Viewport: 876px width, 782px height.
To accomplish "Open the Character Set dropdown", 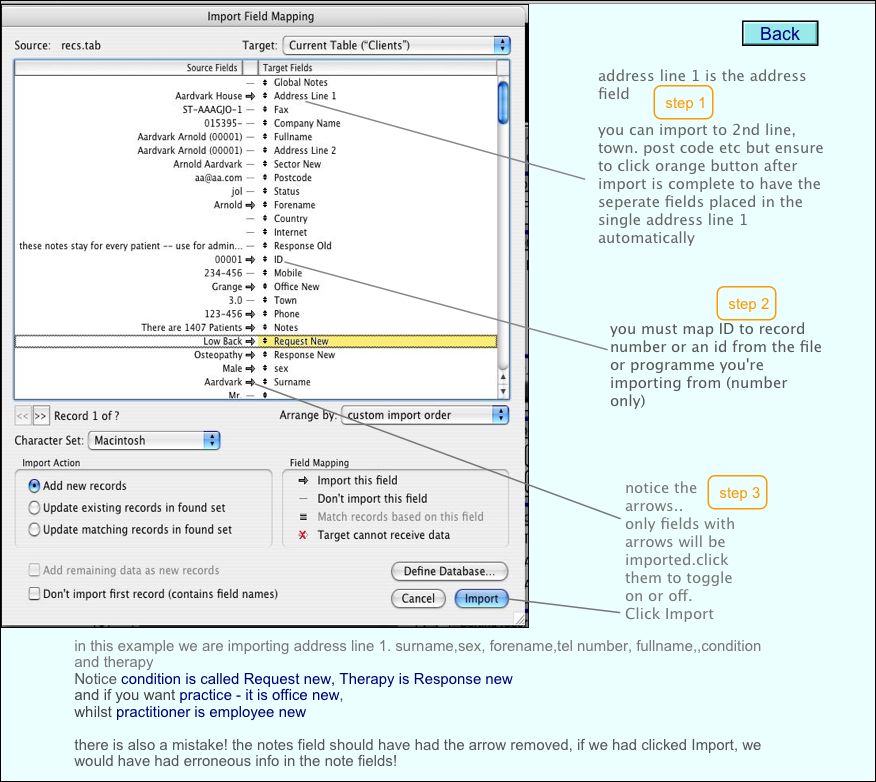I will pyautogui.click(x=154, y=440).
